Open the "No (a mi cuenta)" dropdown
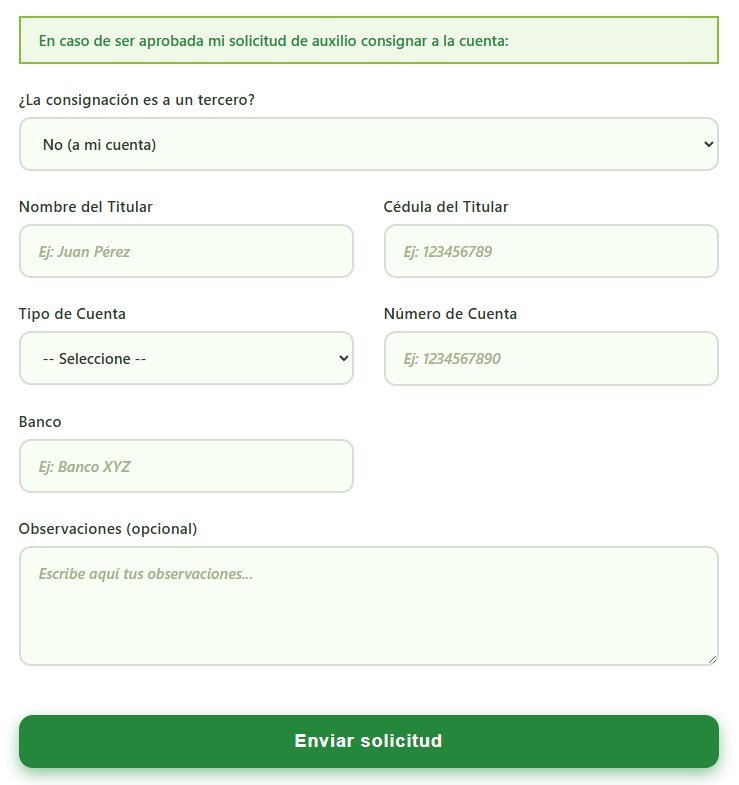The image size is (739, 785). click(368, 144)
